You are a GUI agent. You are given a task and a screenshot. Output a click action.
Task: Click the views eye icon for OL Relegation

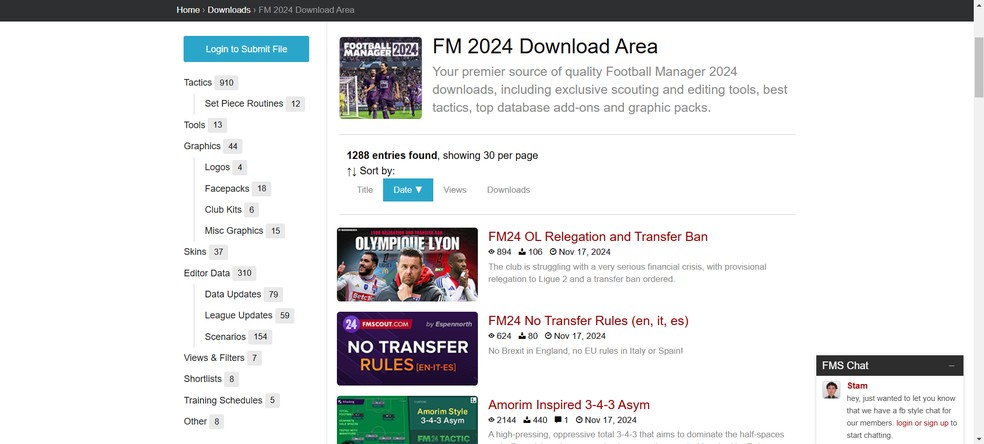pos(491,252)
